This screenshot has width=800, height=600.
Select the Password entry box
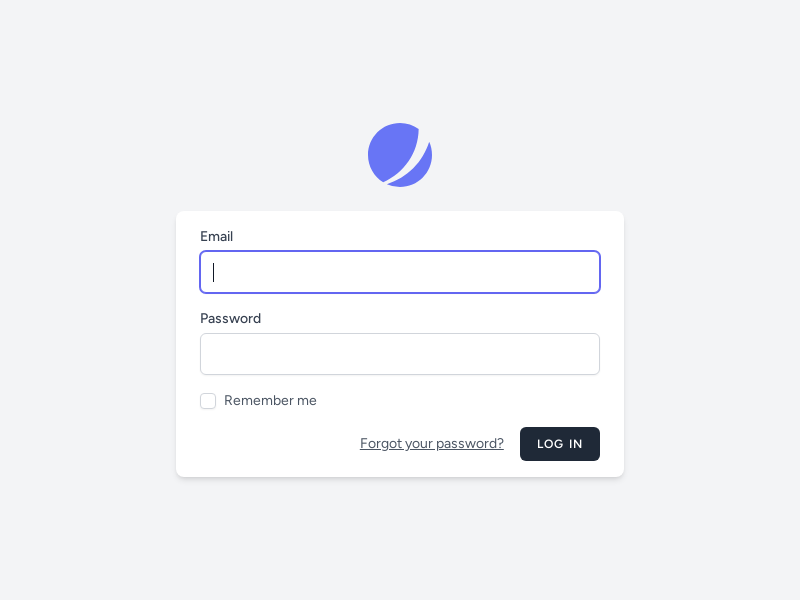click(x=400, y=354)
